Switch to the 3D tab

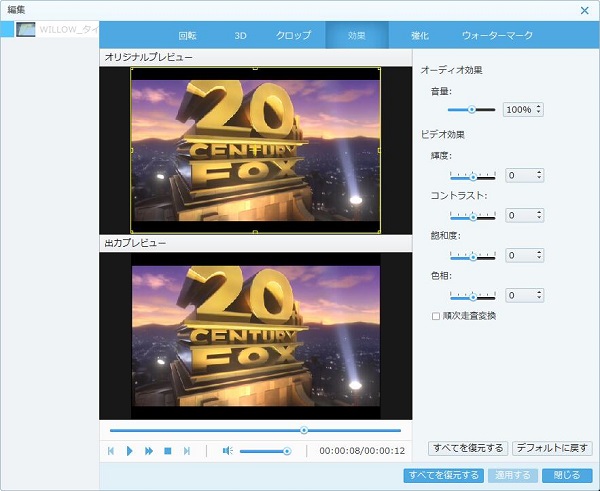[x=240, y=36]
